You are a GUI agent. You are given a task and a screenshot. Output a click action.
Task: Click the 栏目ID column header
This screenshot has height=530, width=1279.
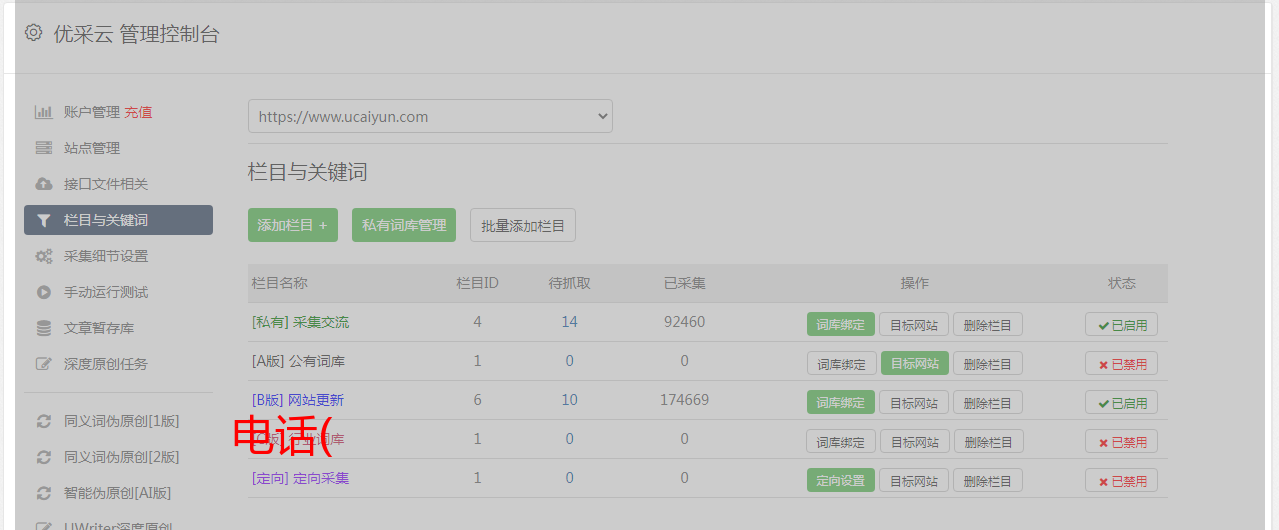[477, 283]
